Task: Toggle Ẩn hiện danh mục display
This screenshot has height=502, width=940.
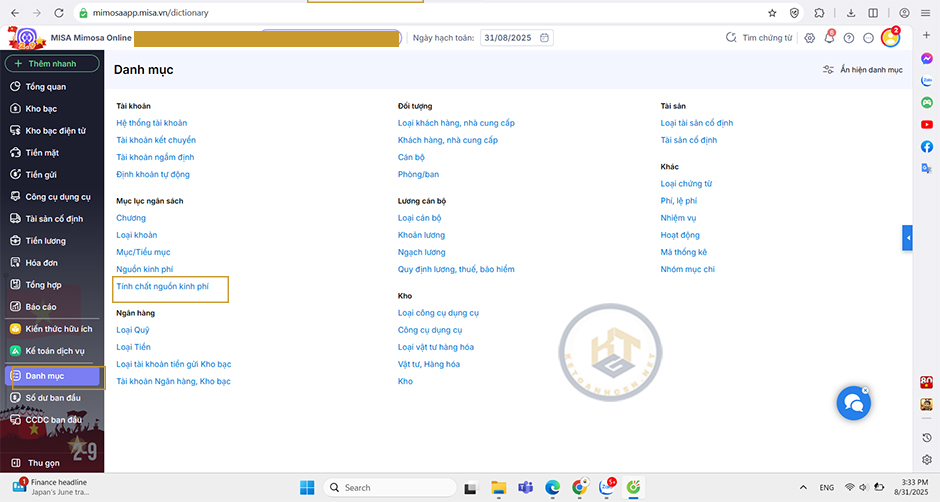Action: pyautogui.click(x=862, y=70)
